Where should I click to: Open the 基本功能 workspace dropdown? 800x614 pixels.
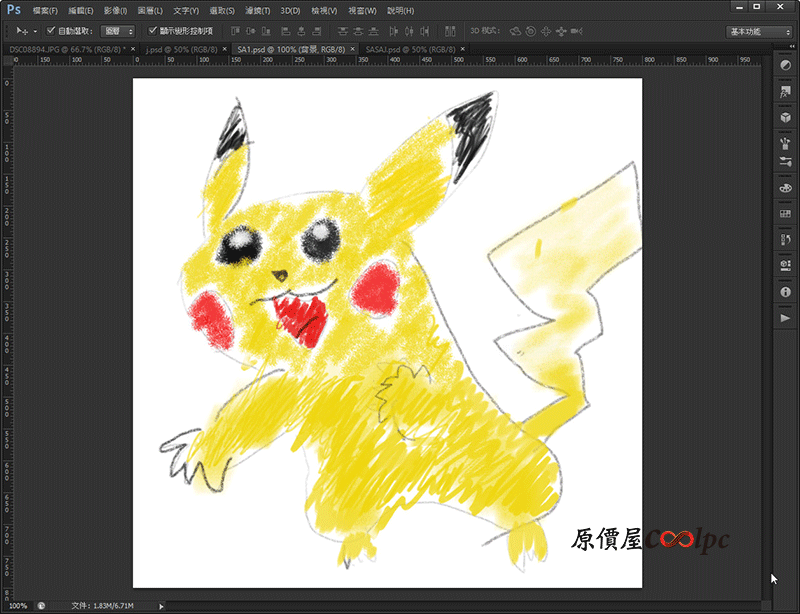(759, 32)
